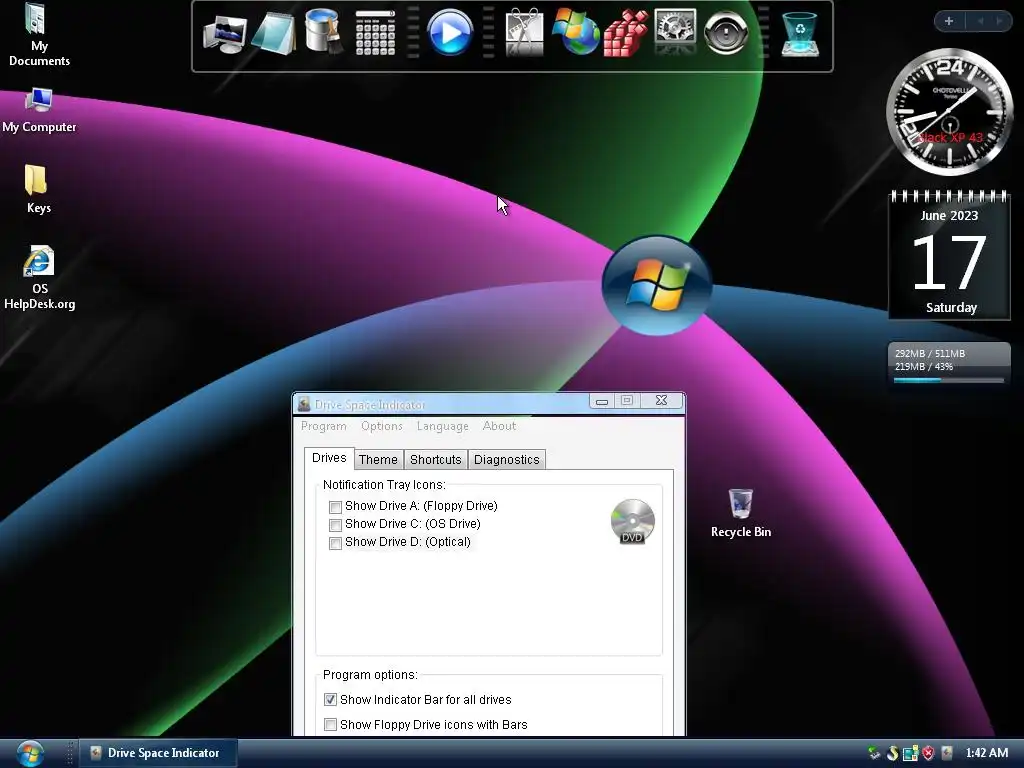Open the Options menu
Image resolution: width=1024 pixels, height=768 pixels.
(382, 426)
